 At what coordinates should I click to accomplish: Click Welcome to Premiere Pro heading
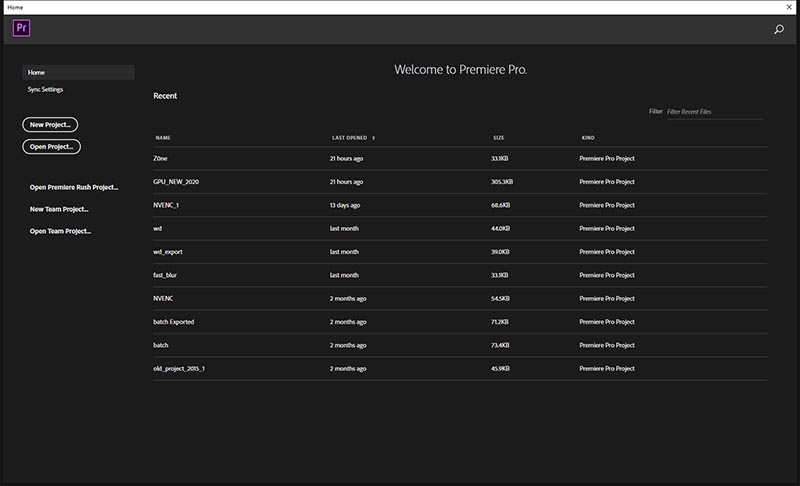point(460,70)
